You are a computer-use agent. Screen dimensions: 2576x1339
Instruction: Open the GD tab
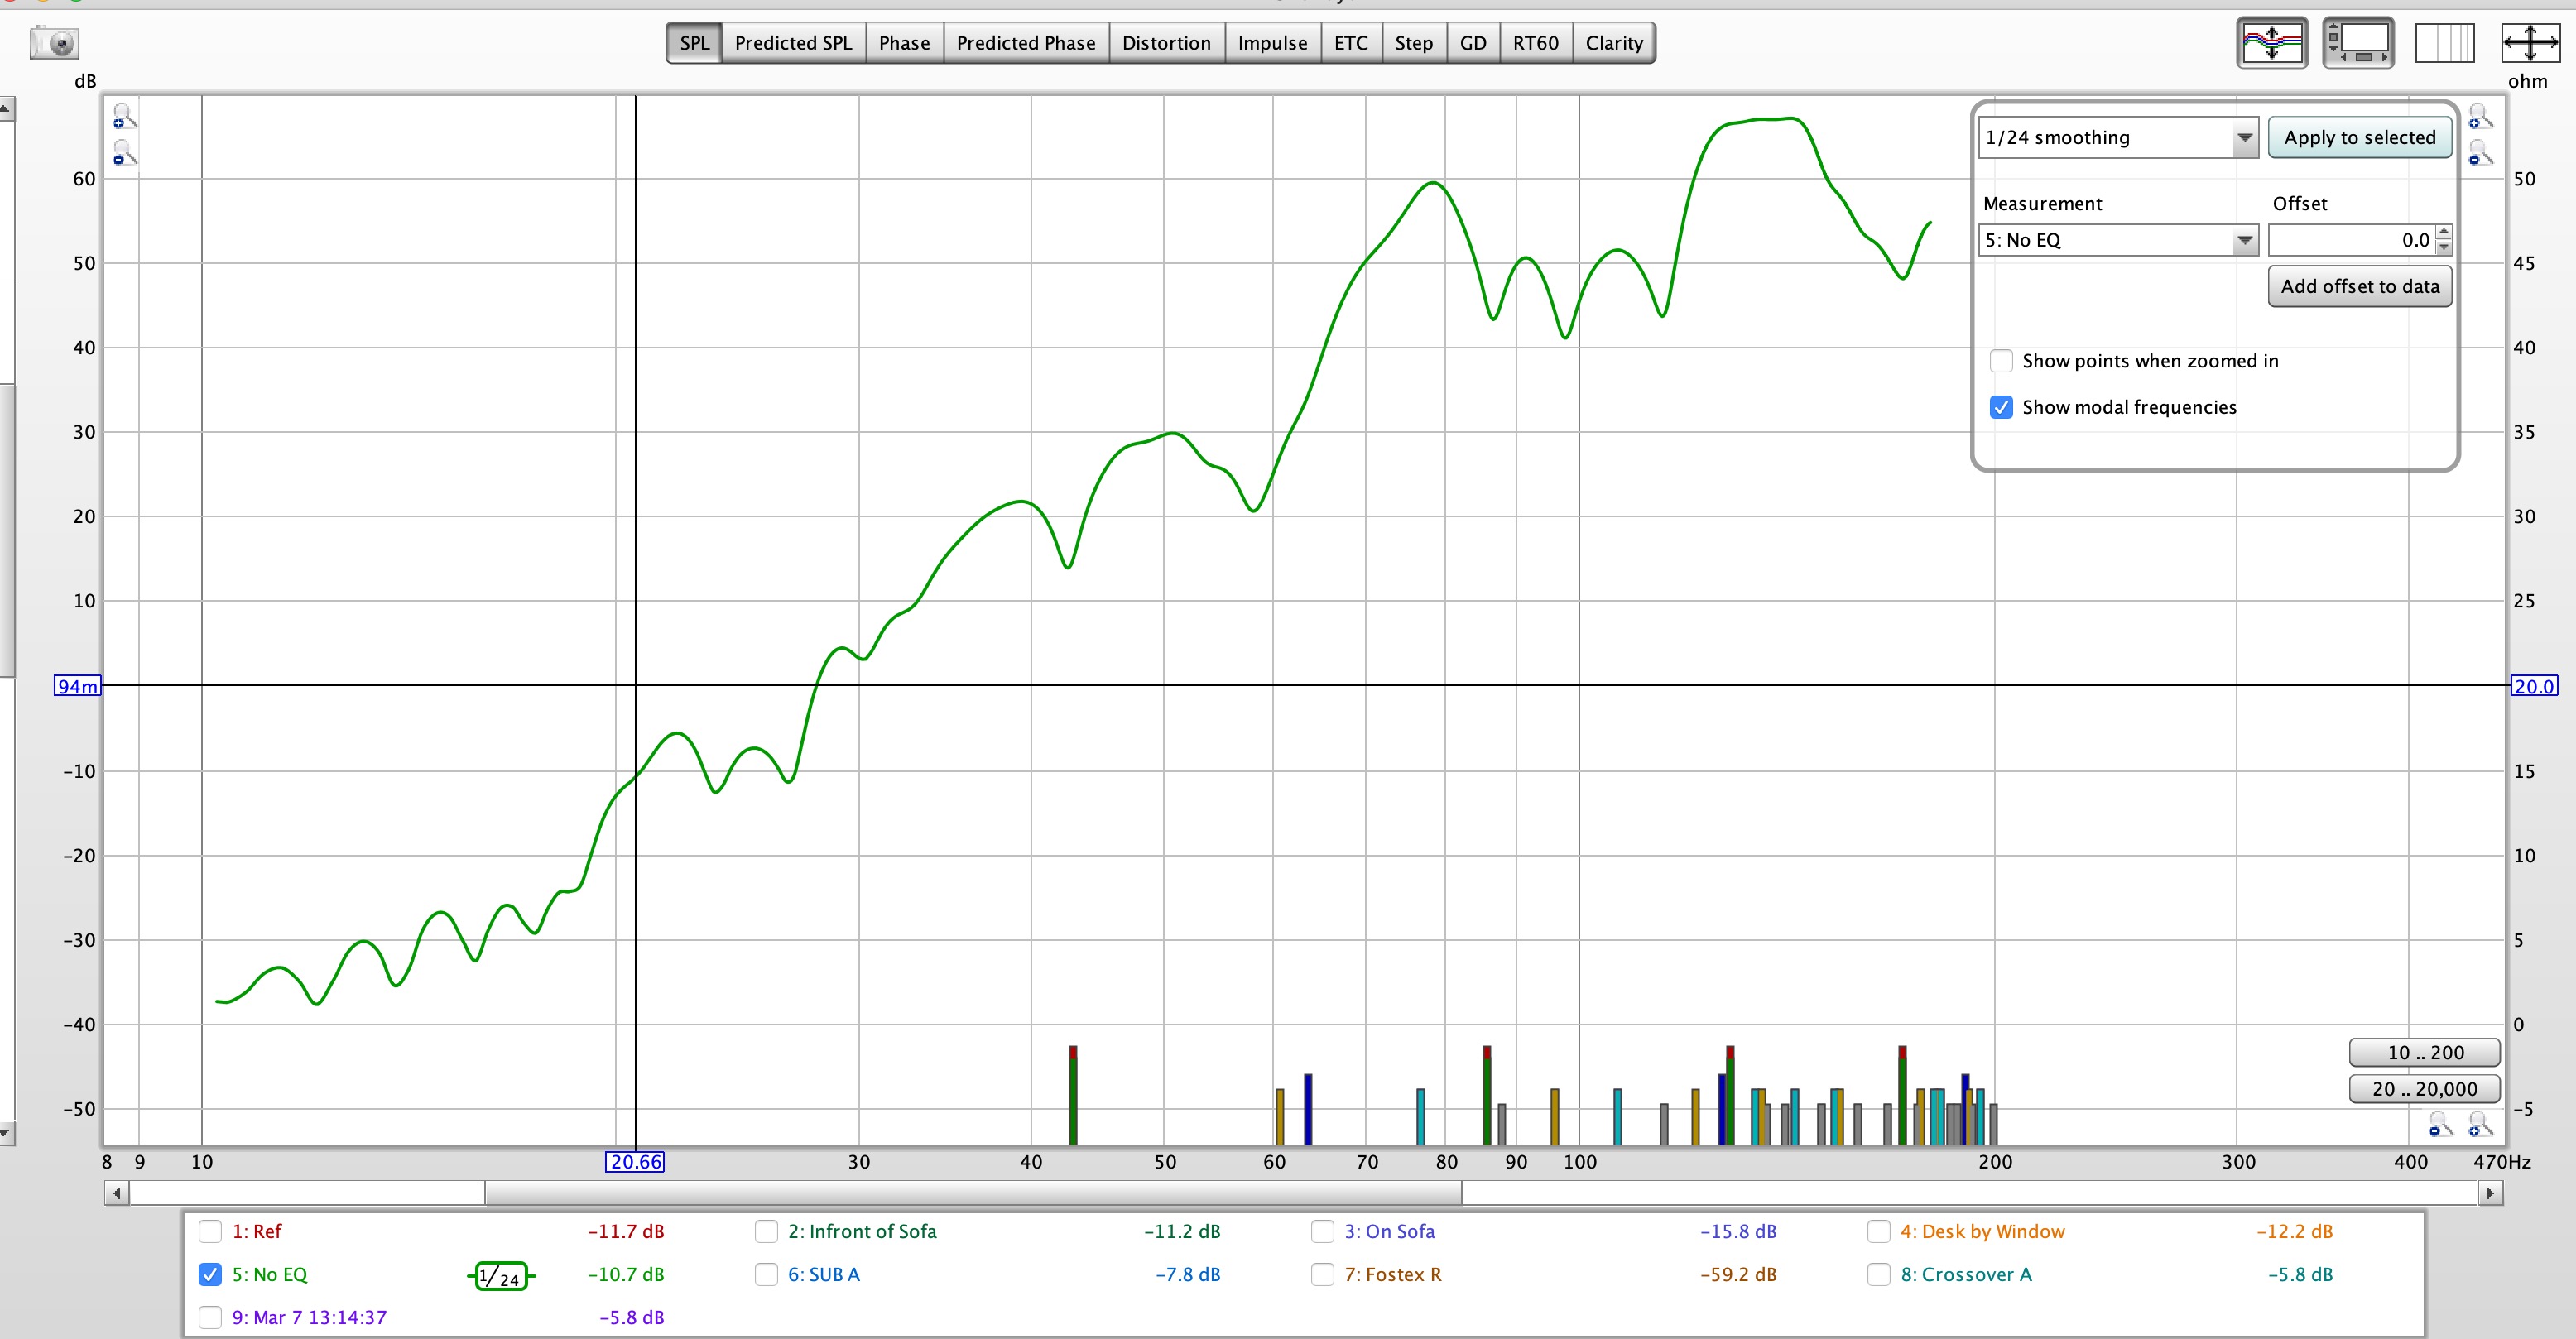point(1473,43)
